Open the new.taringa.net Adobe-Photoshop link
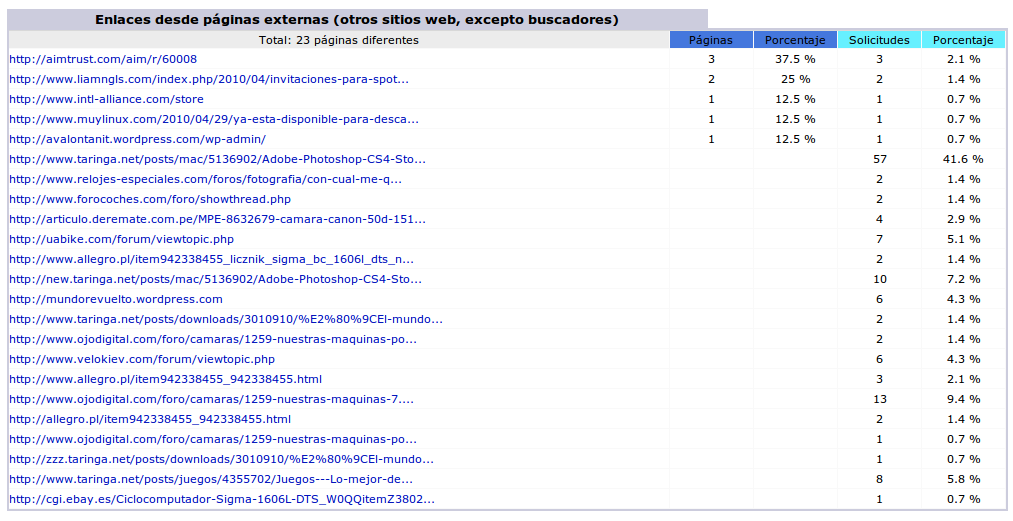Viewport: 1013px width, 521px height. point(215,279)
